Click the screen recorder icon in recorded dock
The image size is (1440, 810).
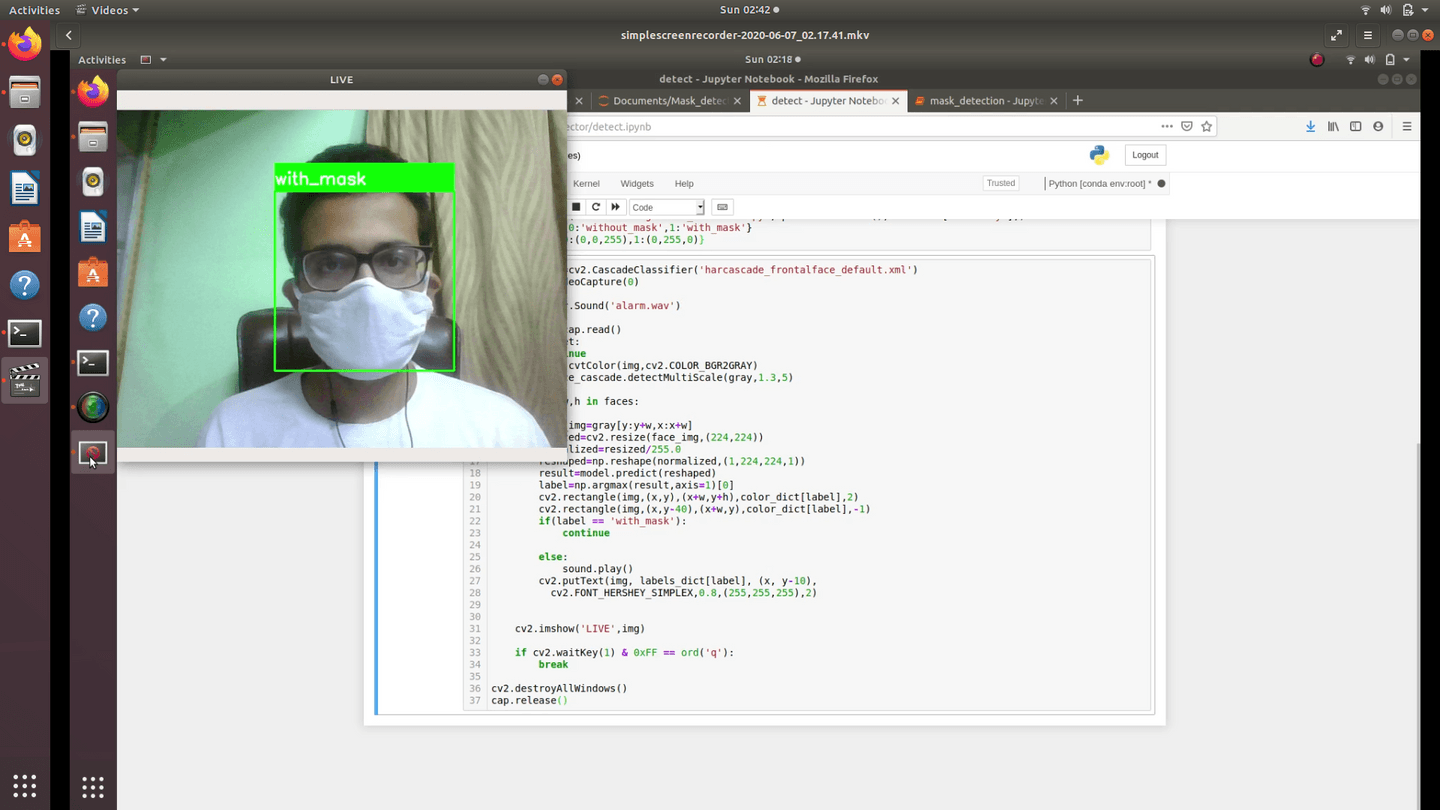93,453
